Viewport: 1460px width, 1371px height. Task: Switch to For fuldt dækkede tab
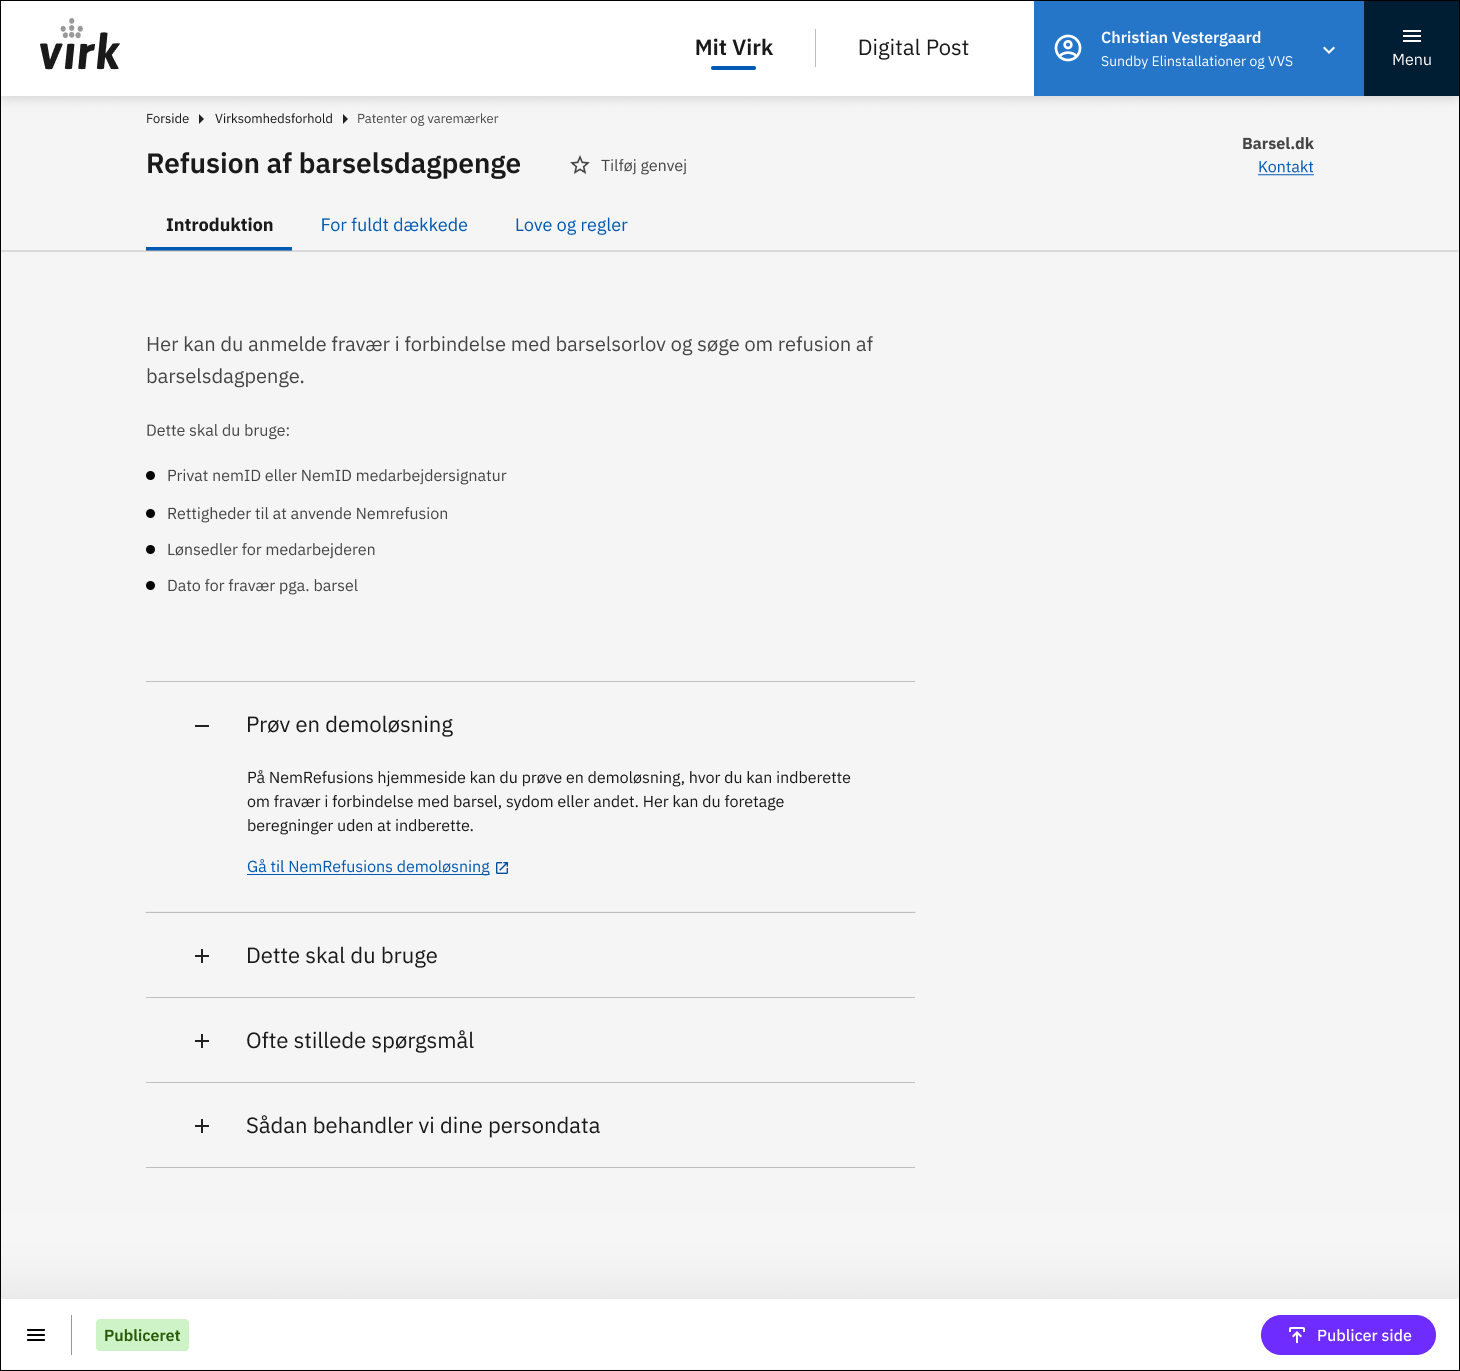(x=394, y=225)
